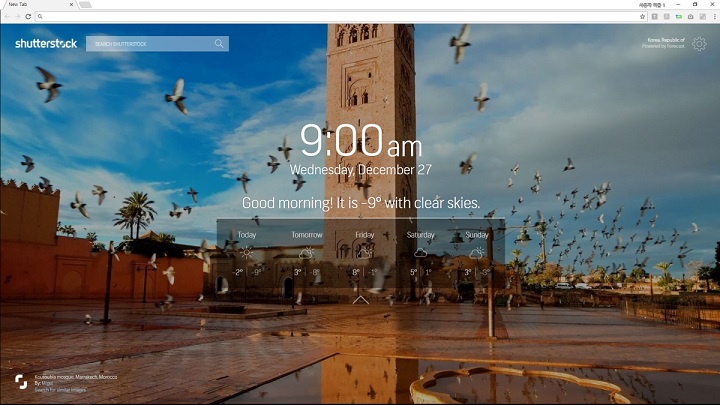Image resolution: width=720 pixels, height=405 pixels.
Task: Select the Sunday forecast label
Action: click(x=477, y=235)
